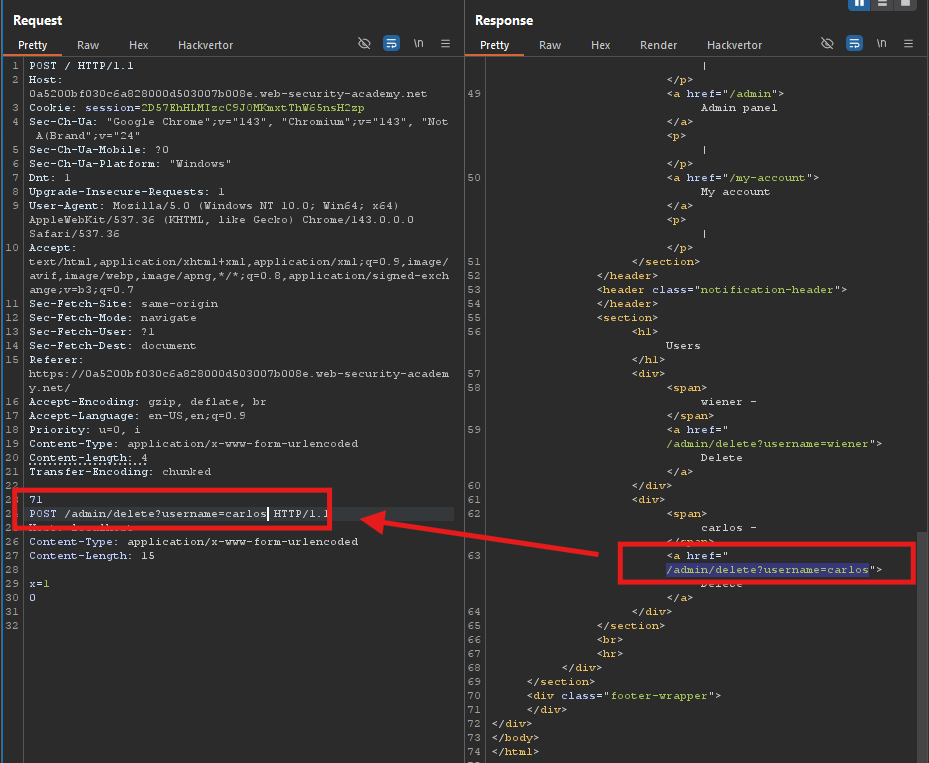Click 'footer-wrapper' div line in response

click(624, 696)
